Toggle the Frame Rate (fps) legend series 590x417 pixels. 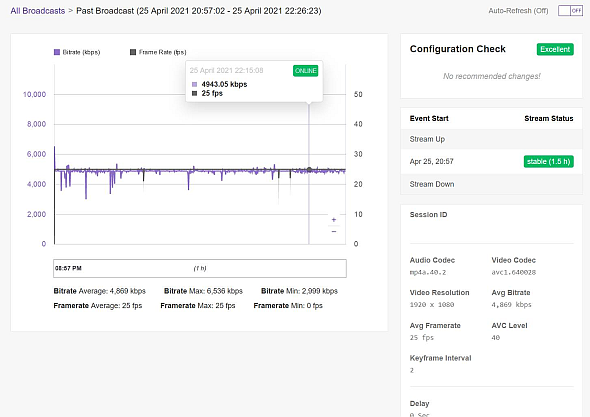[x=158, y=52]
